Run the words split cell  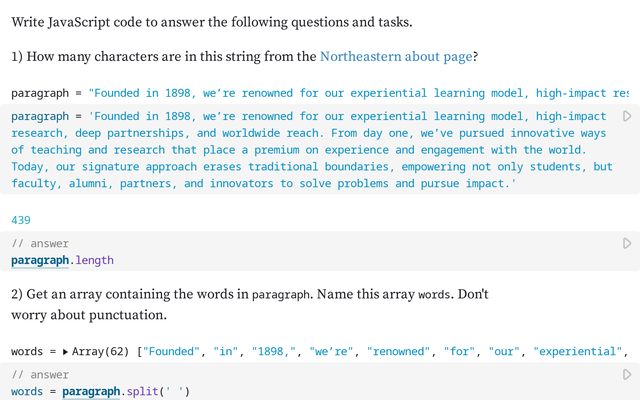[x=627, y=374]
